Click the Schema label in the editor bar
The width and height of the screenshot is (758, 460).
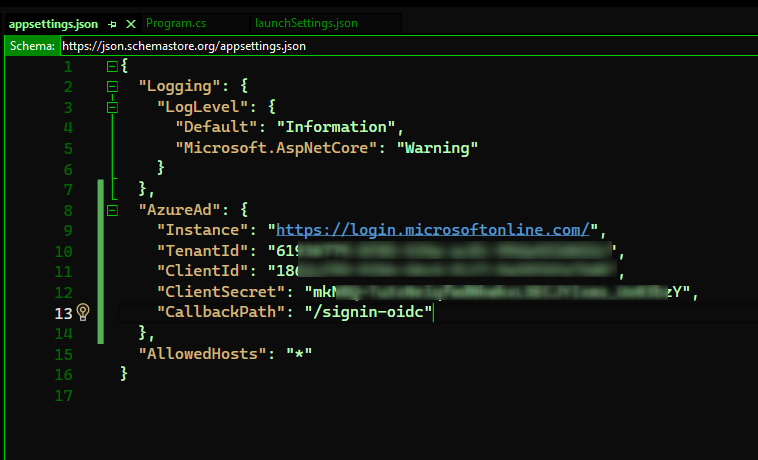point(32,45)
